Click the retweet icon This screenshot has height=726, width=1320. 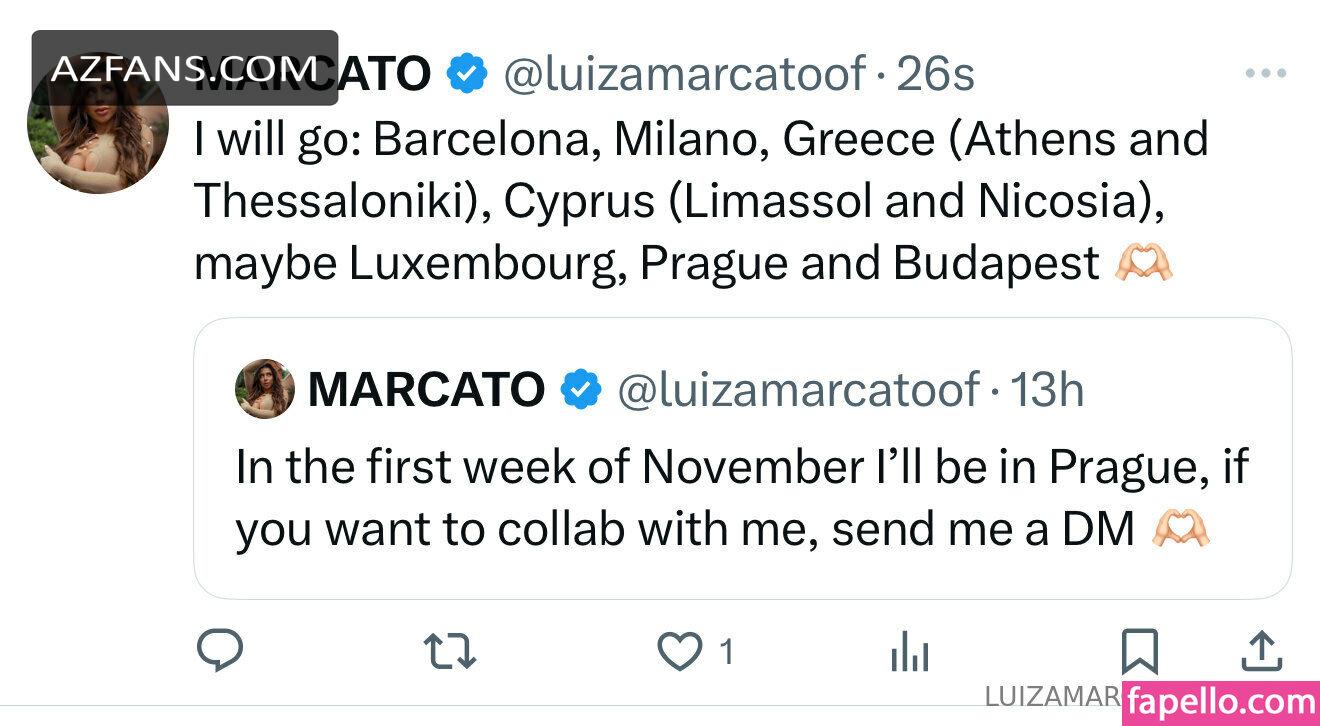tap(449, 653)
